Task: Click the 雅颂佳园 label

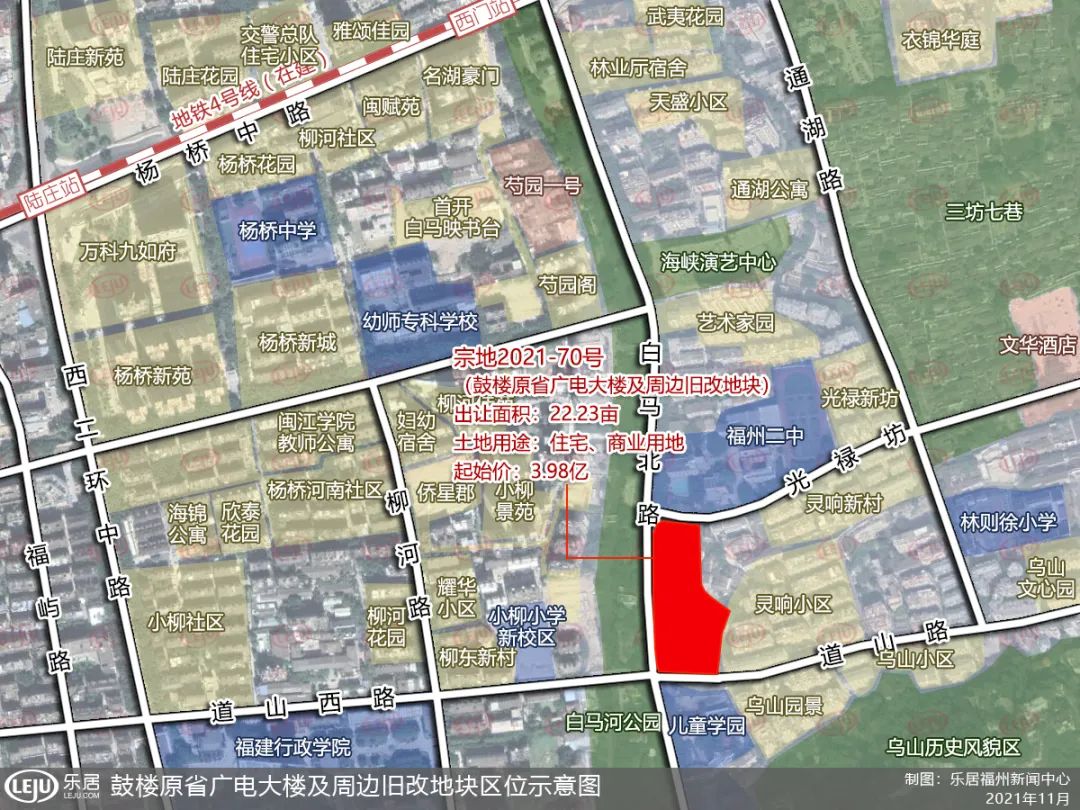Action: point(371,30)
